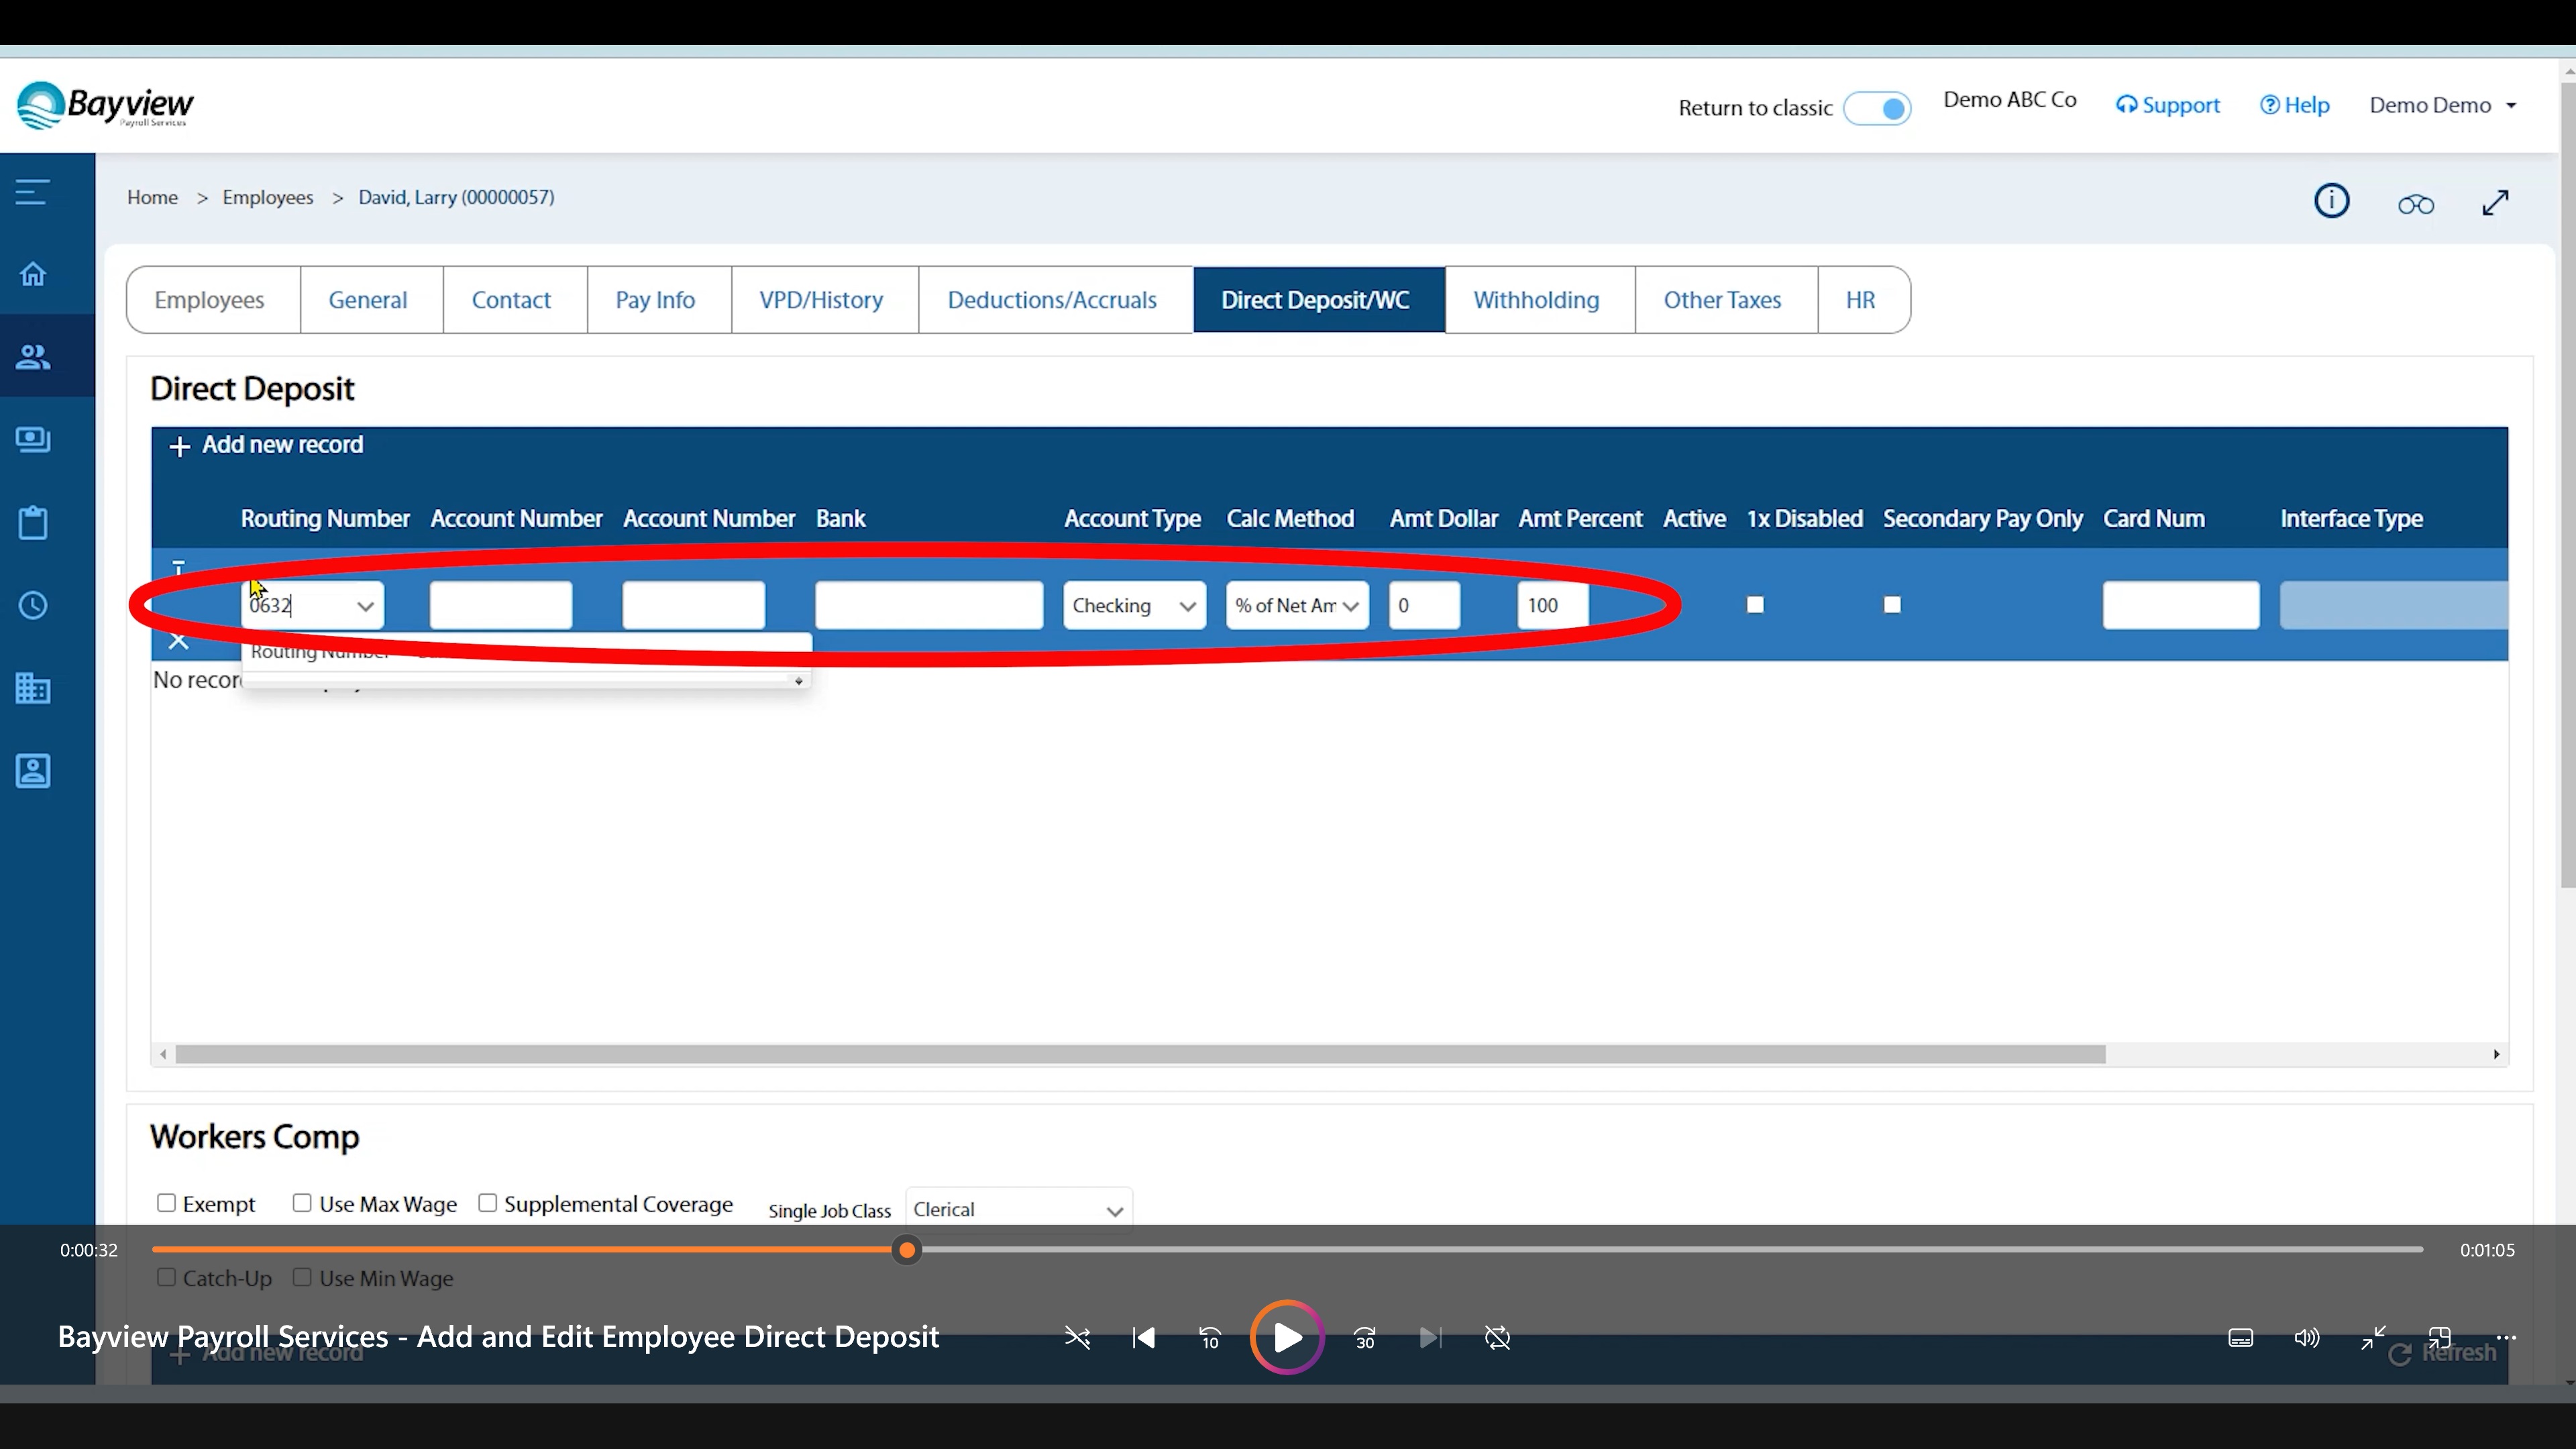The height and width of the screenshot is (1449, 2576).
Task: Click the video progress slider handle
Action: click(x=906, y=1250)
